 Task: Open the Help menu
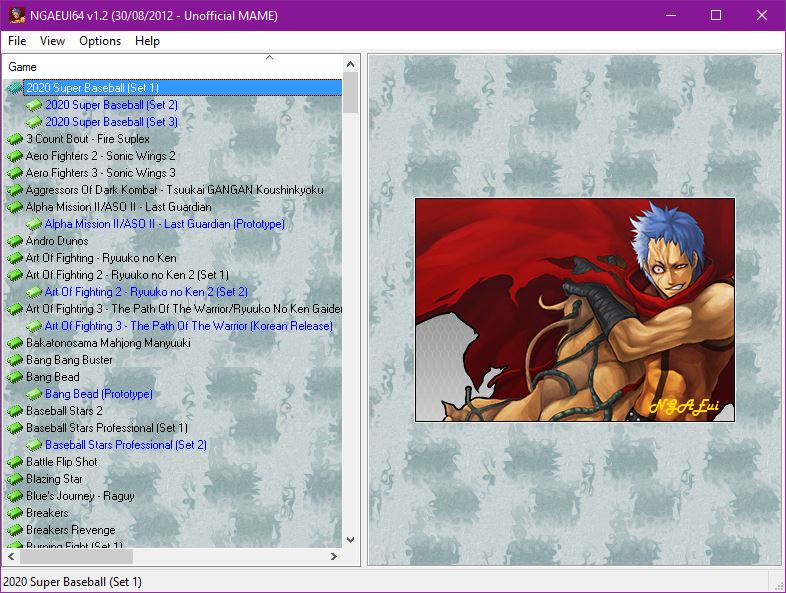(x=147, y=41)
